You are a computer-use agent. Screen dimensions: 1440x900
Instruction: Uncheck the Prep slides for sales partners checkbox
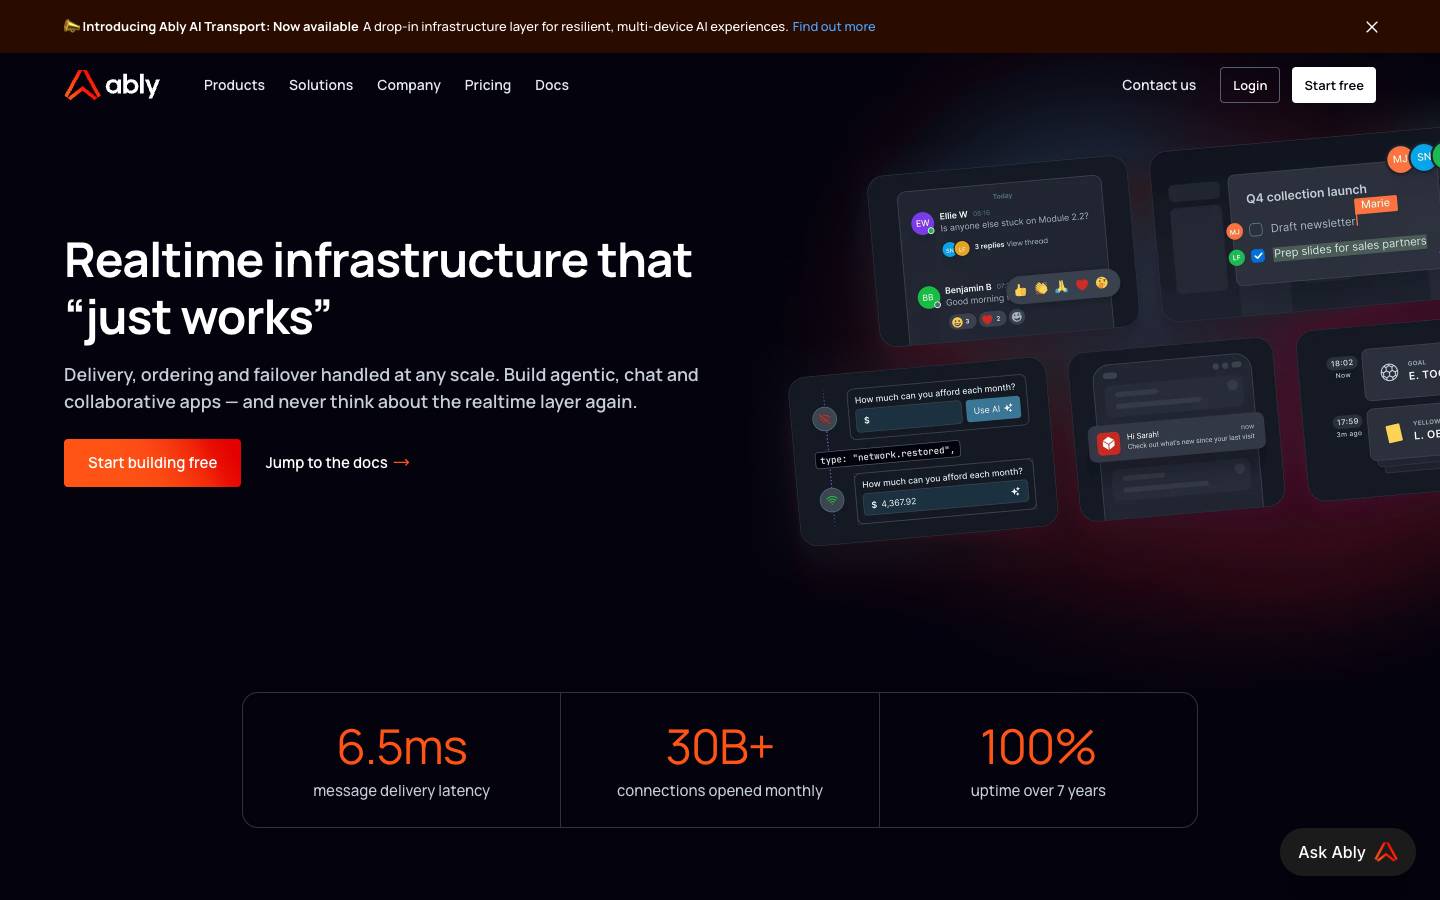click(x=1258, y=255)
